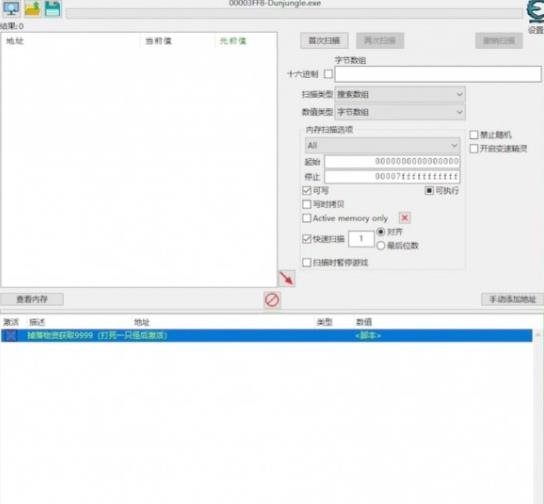Viewport: 544px width, 504px height.
Task: Click the byte array value input field
Action: tap(438, 74)
